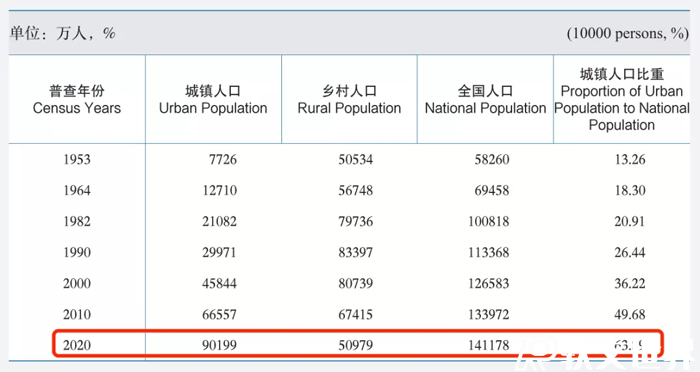Select the National Population column header
The height and width of the screenshot is (372, 700).
click(x=485, y=99)
